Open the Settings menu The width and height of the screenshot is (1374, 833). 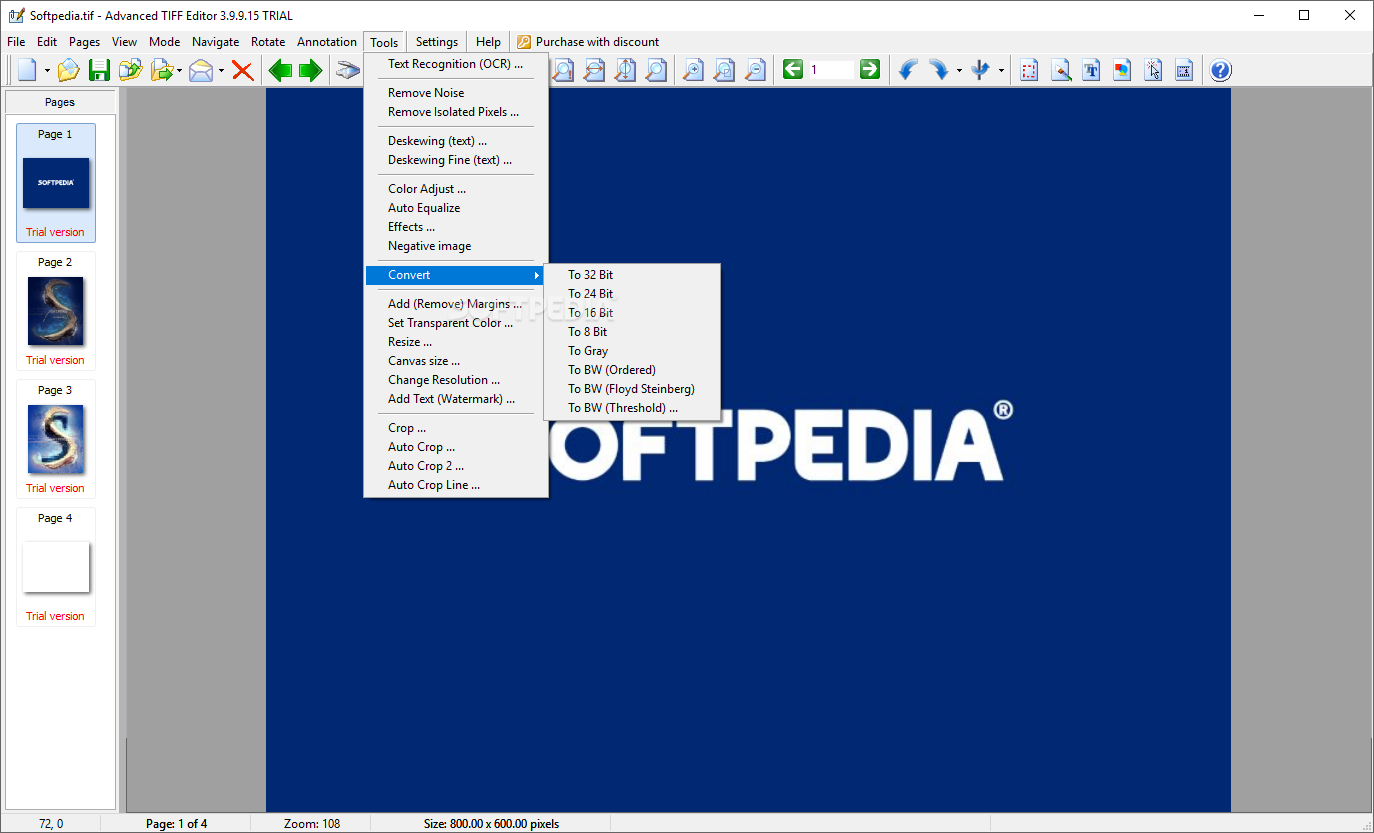[437, 42]
